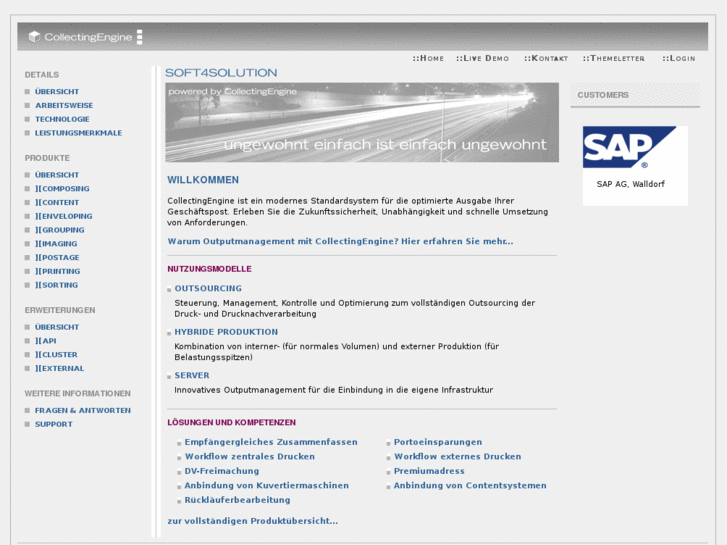The image size is (727, 545).
Task: Select the ][Composing product link
Action: point(62,189)
